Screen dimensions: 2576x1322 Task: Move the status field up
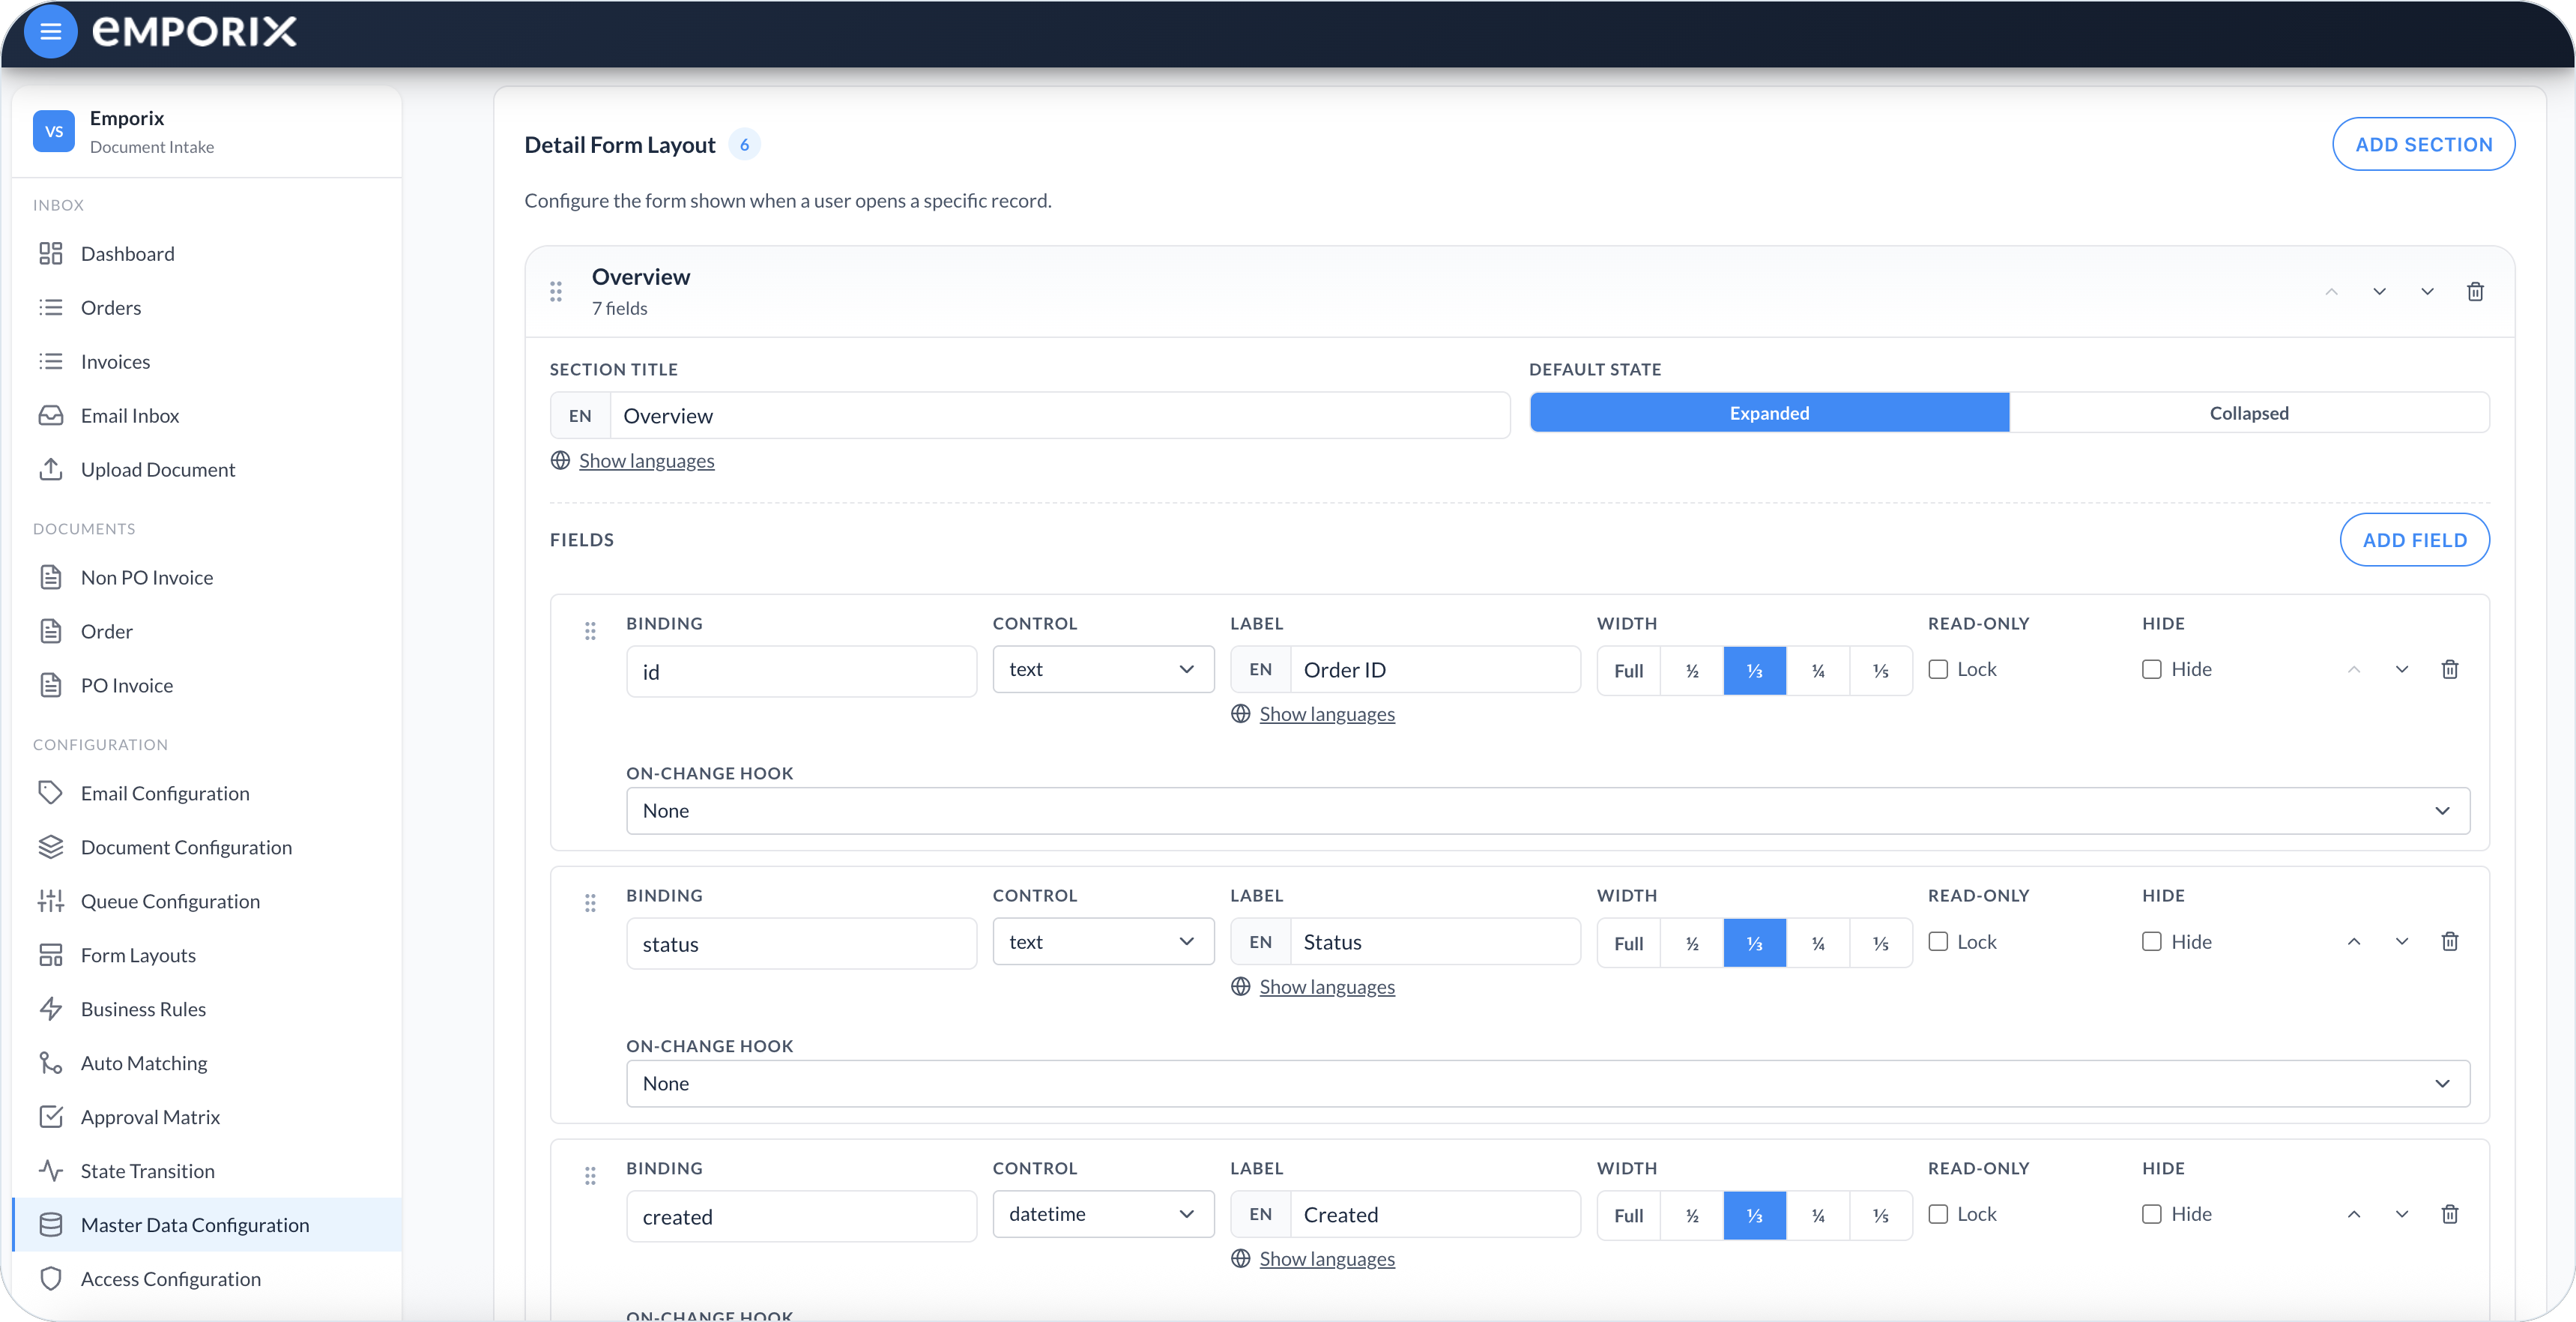click(2354, 941)
